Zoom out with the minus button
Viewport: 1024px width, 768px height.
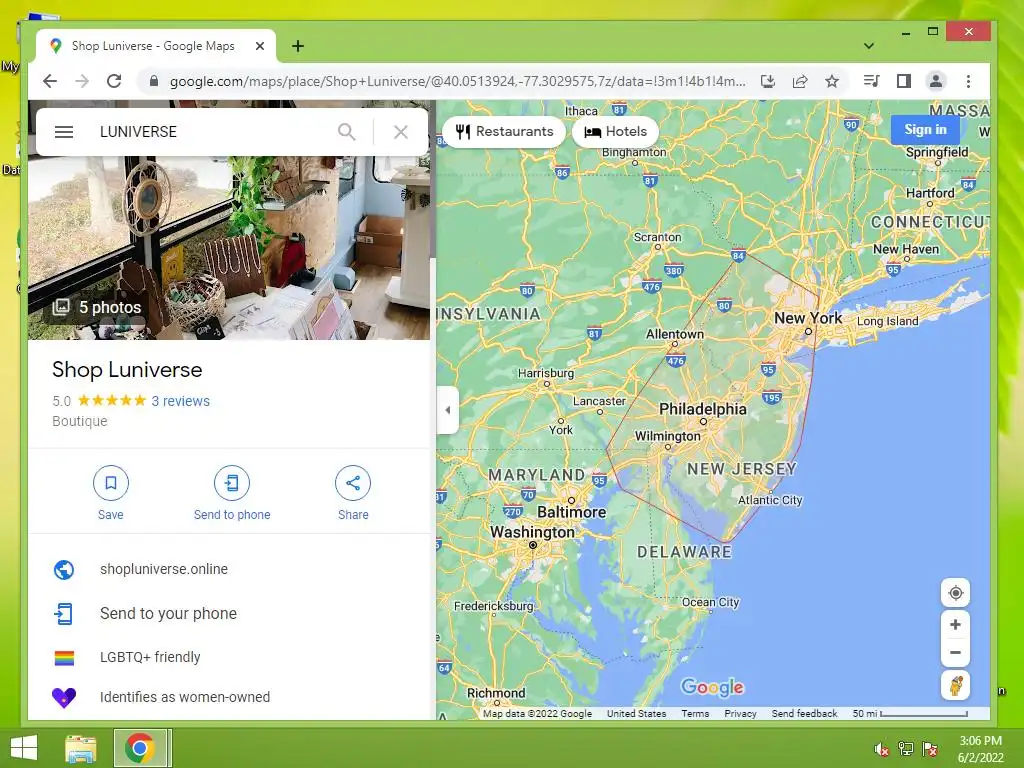coord(955,652)
